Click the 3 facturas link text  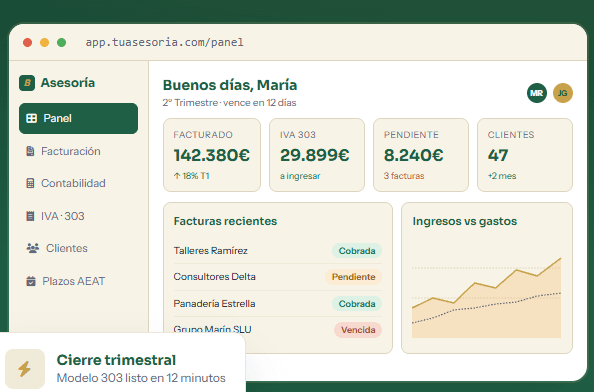pyautogui.click(x=404, y=176)
